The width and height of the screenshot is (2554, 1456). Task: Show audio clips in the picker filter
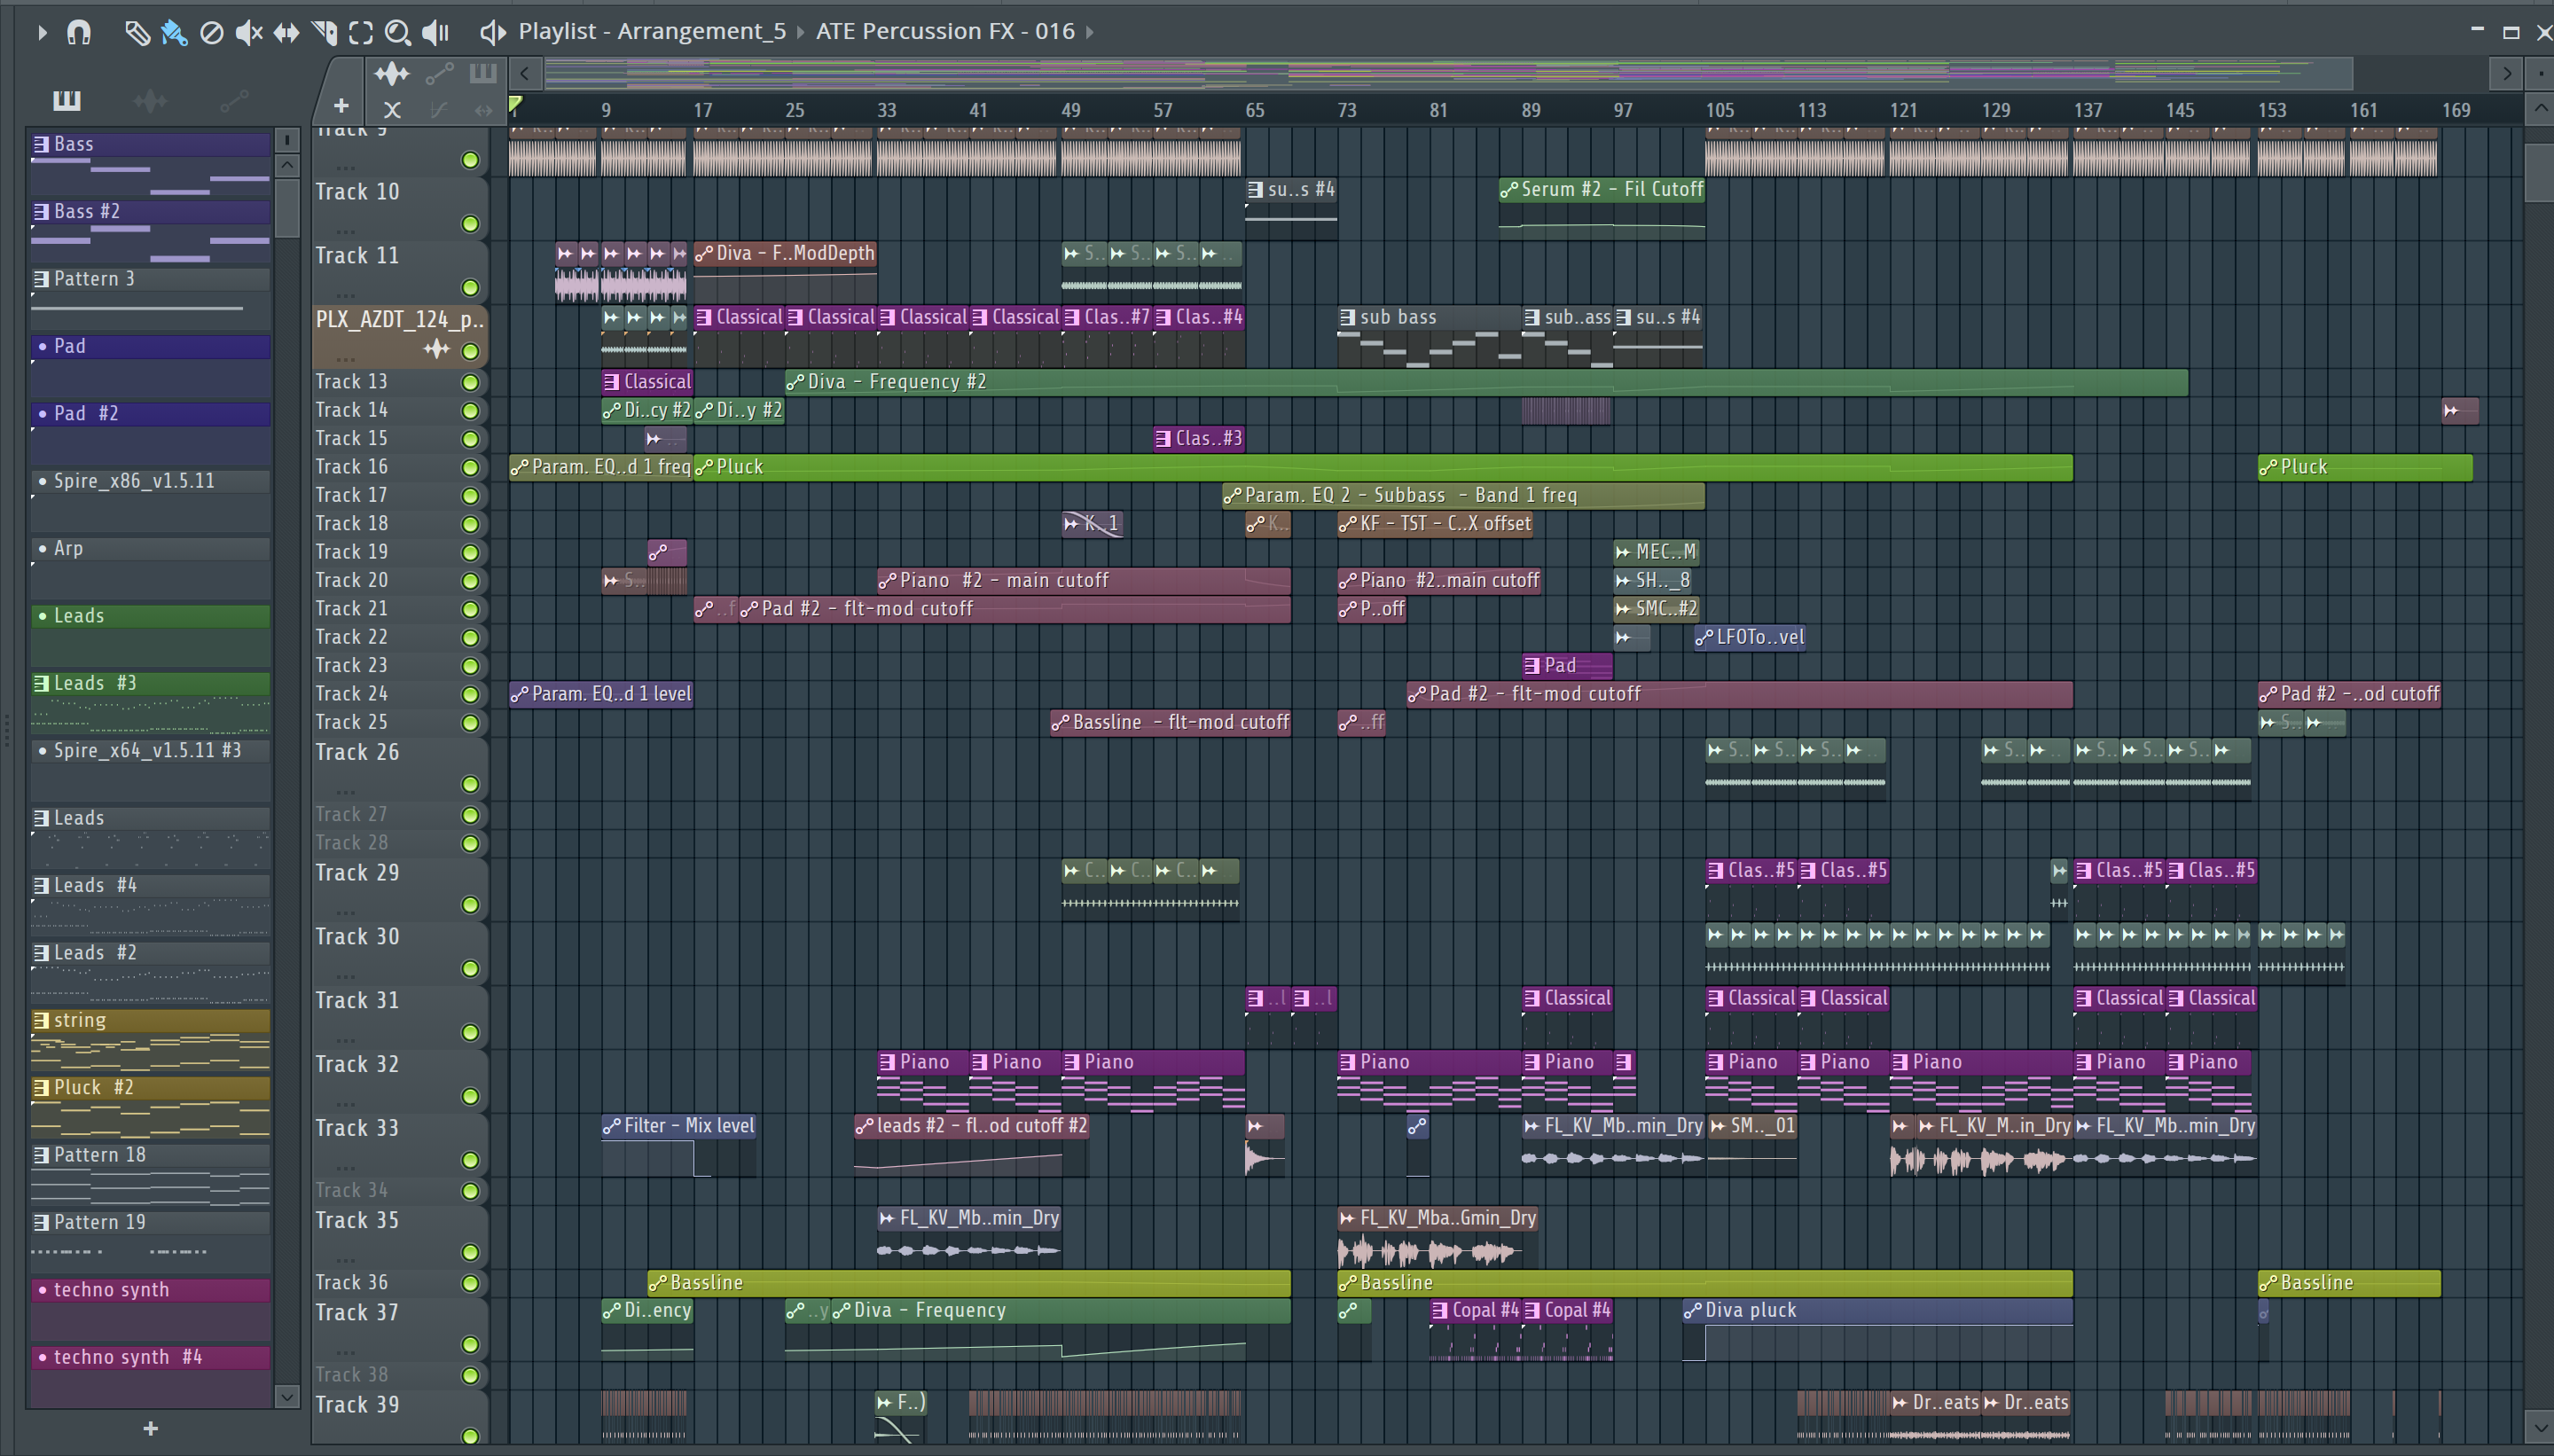[149, 100]
